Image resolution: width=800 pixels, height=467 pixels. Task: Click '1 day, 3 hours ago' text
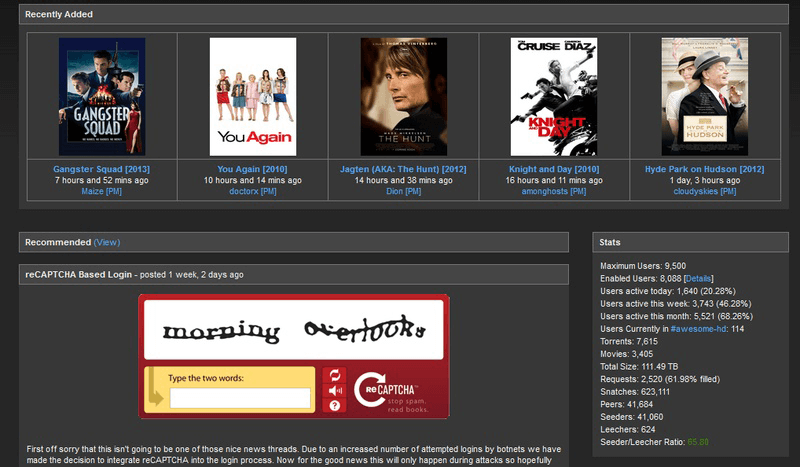pyautogui.click(x=705, y=180)
